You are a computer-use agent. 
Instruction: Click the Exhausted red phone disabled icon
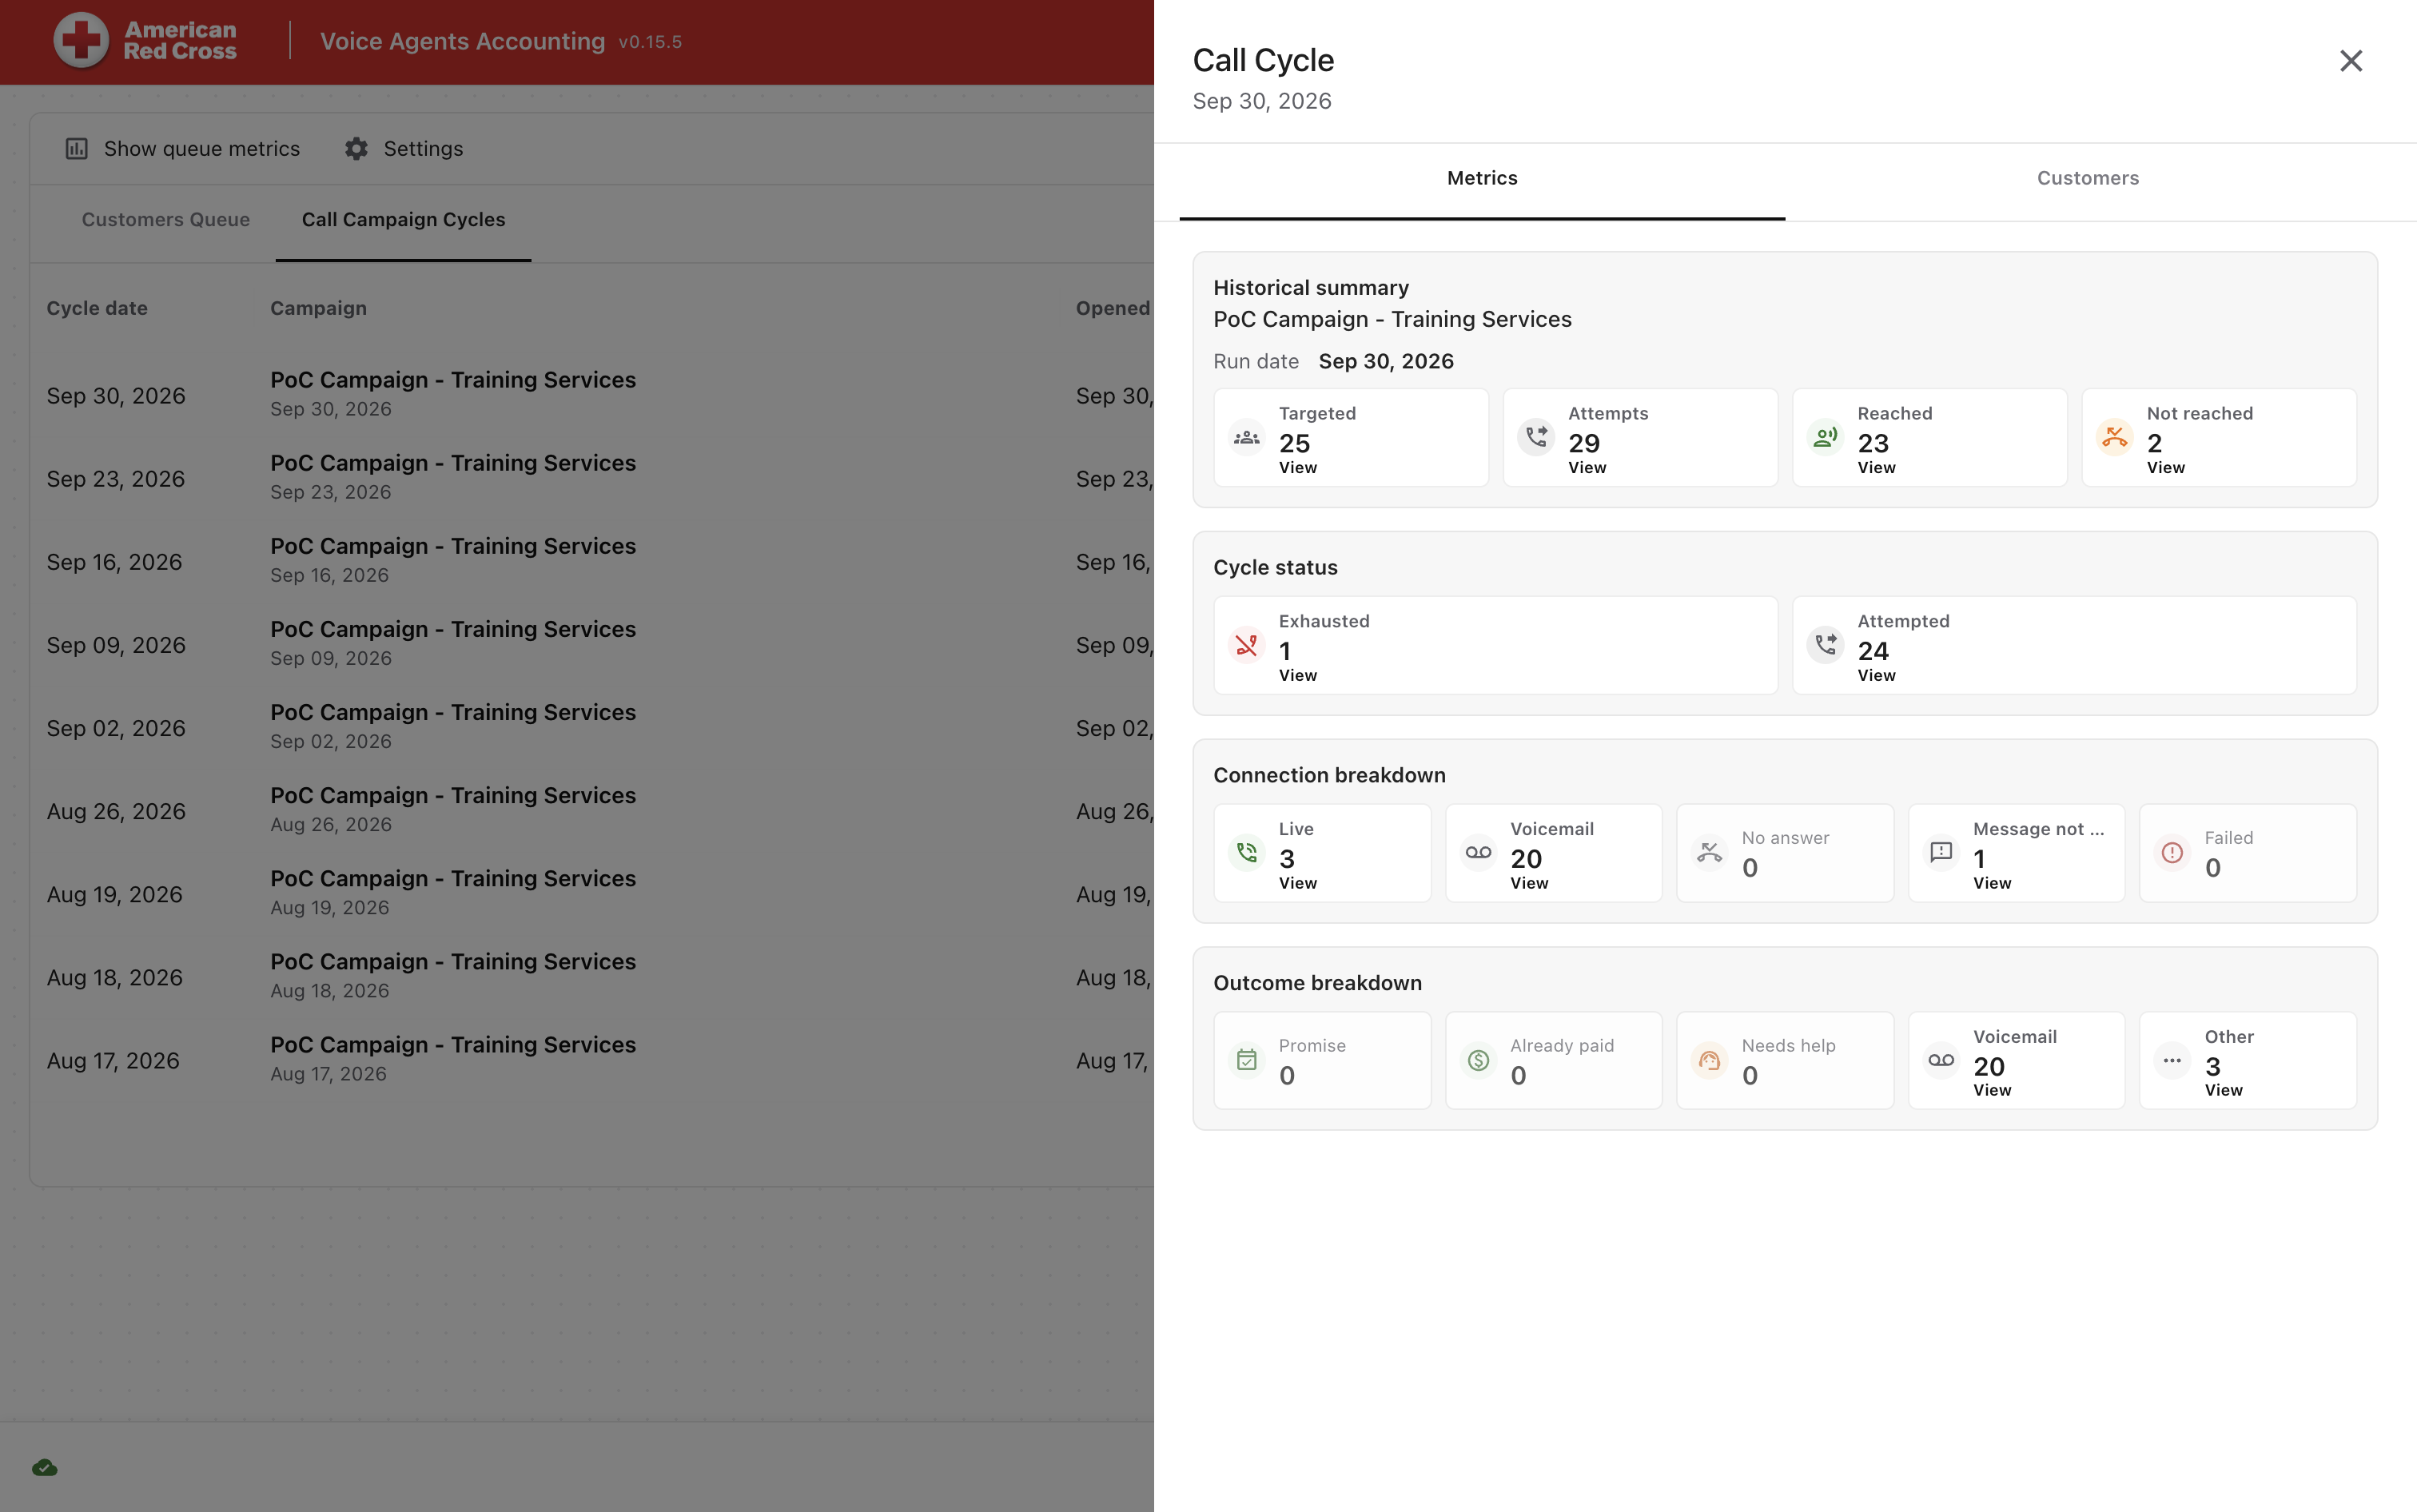pyautogui.click(x=1246, y=646)
